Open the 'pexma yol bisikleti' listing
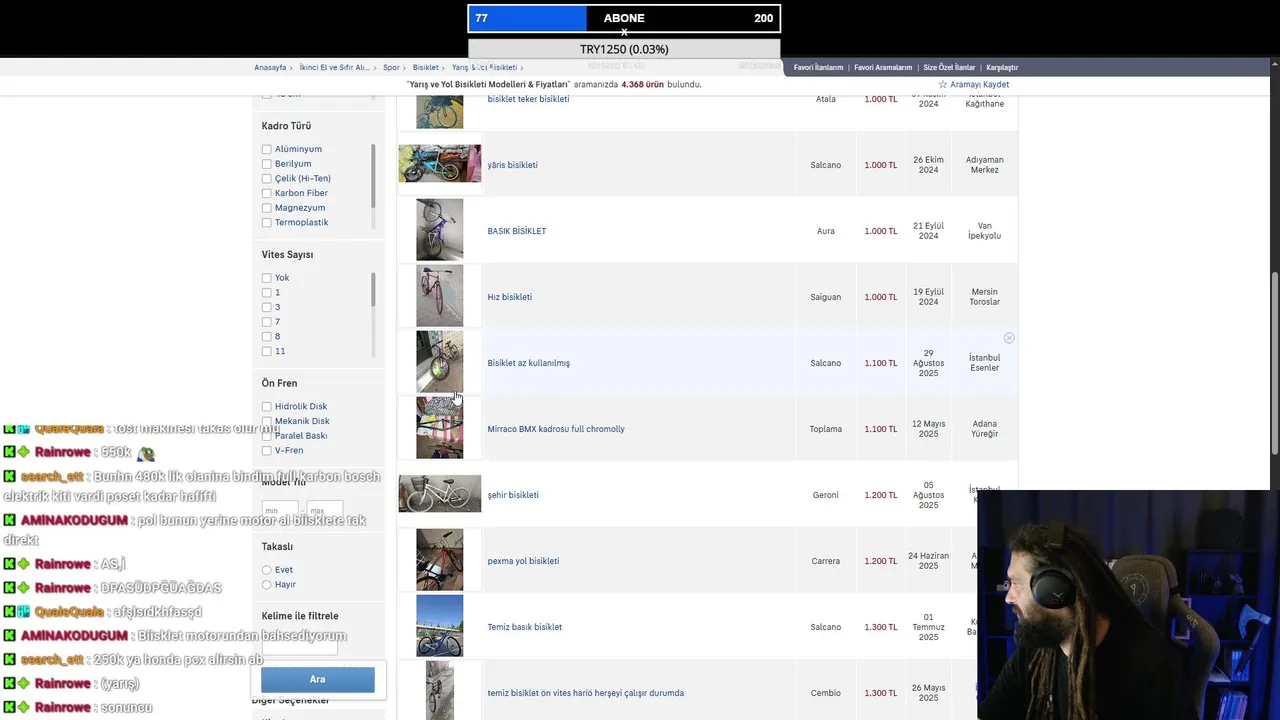The height and width of the screenshot is (720, 1280). [523, 561]
